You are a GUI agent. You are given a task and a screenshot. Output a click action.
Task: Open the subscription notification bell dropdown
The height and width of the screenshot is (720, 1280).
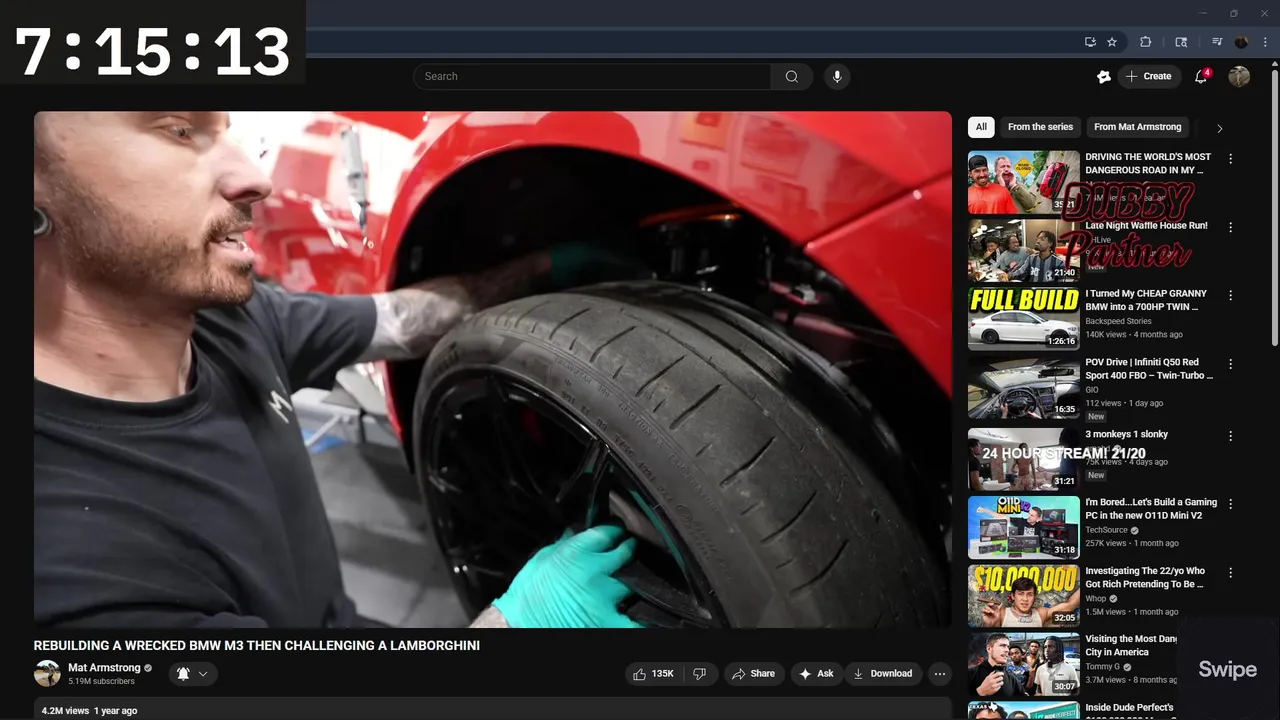[x=193, y=674]
